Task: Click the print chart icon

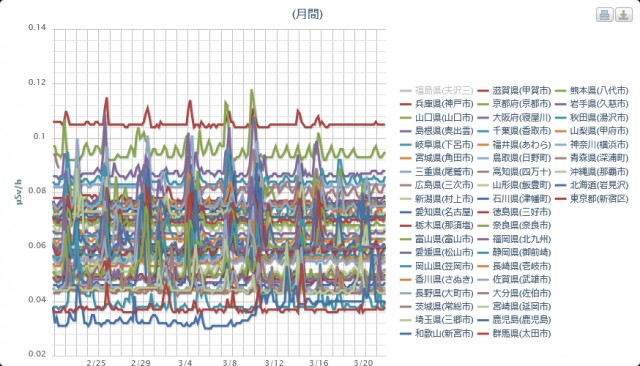Action: coord(604,15)
